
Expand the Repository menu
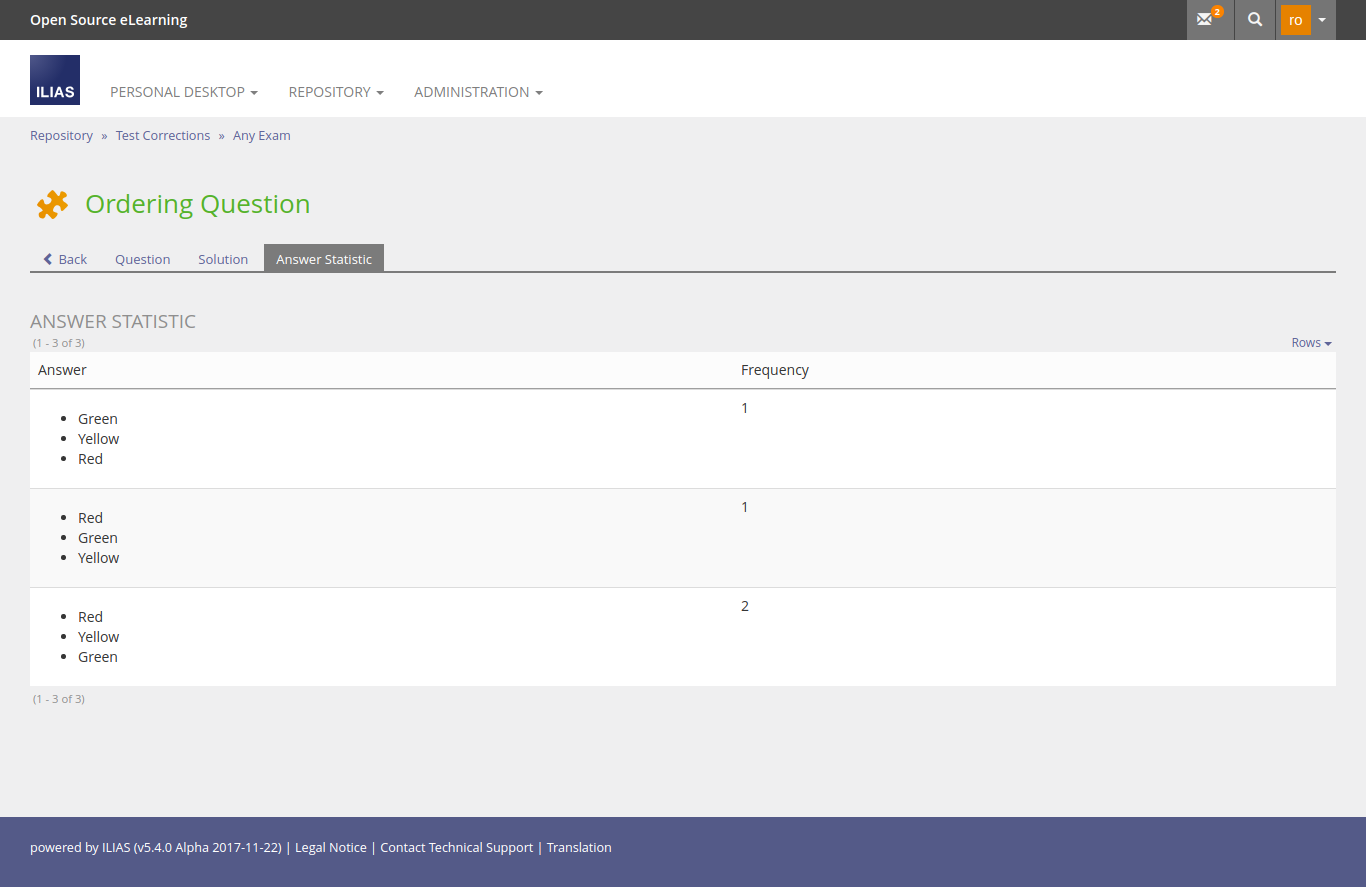(336, 92)
